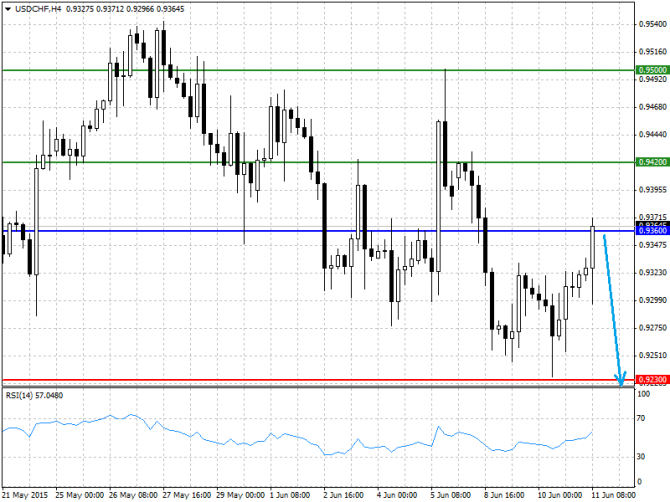670x502 pixels.
Task: Open the chart menu triangle beside USDCHF,H4
Action: [x=8, y=9]
